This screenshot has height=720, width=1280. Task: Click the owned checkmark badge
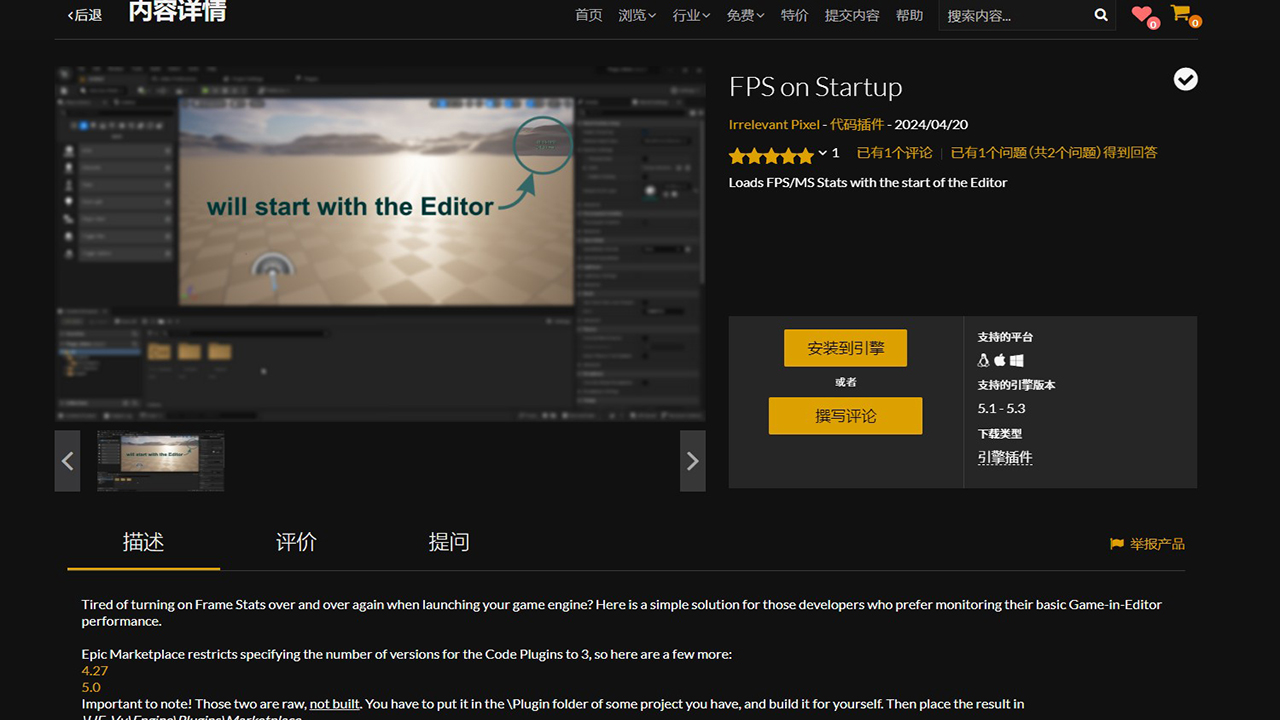click(x=1185, y=79)
